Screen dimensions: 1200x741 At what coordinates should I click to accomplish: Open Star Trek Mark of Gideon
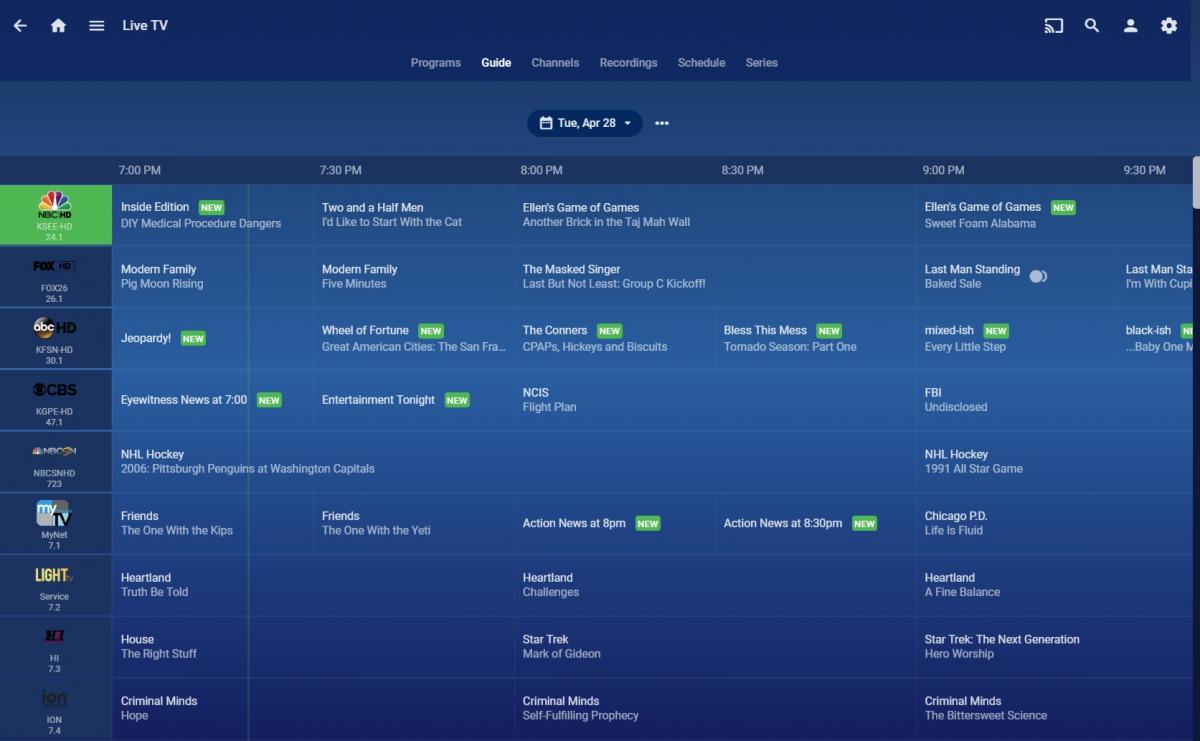716,647
